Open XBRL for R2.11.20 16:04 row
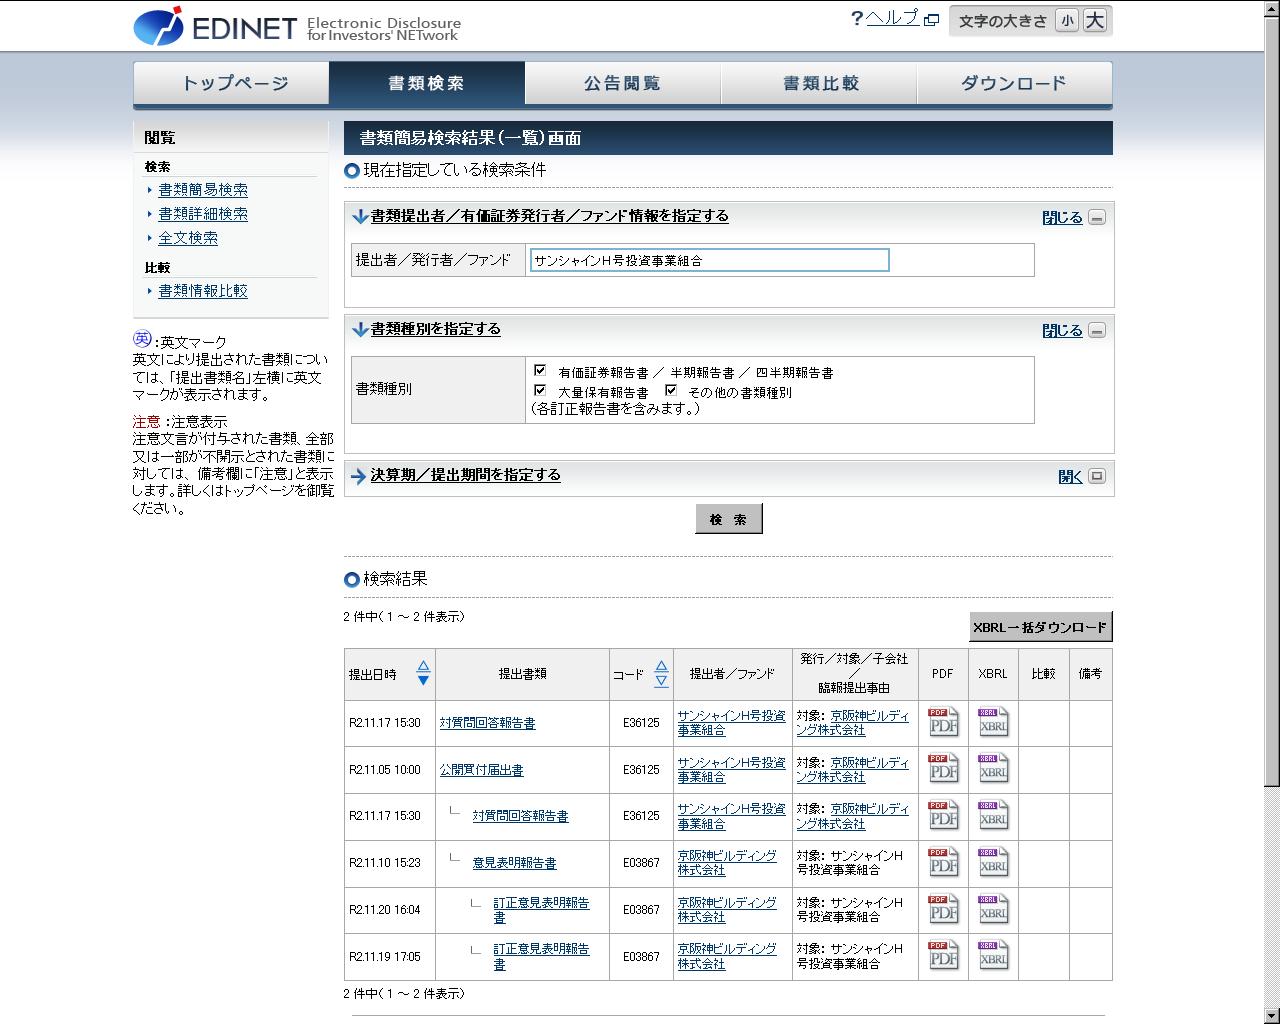Viewport: 1280px width, 1024px height. click(993, 910)
